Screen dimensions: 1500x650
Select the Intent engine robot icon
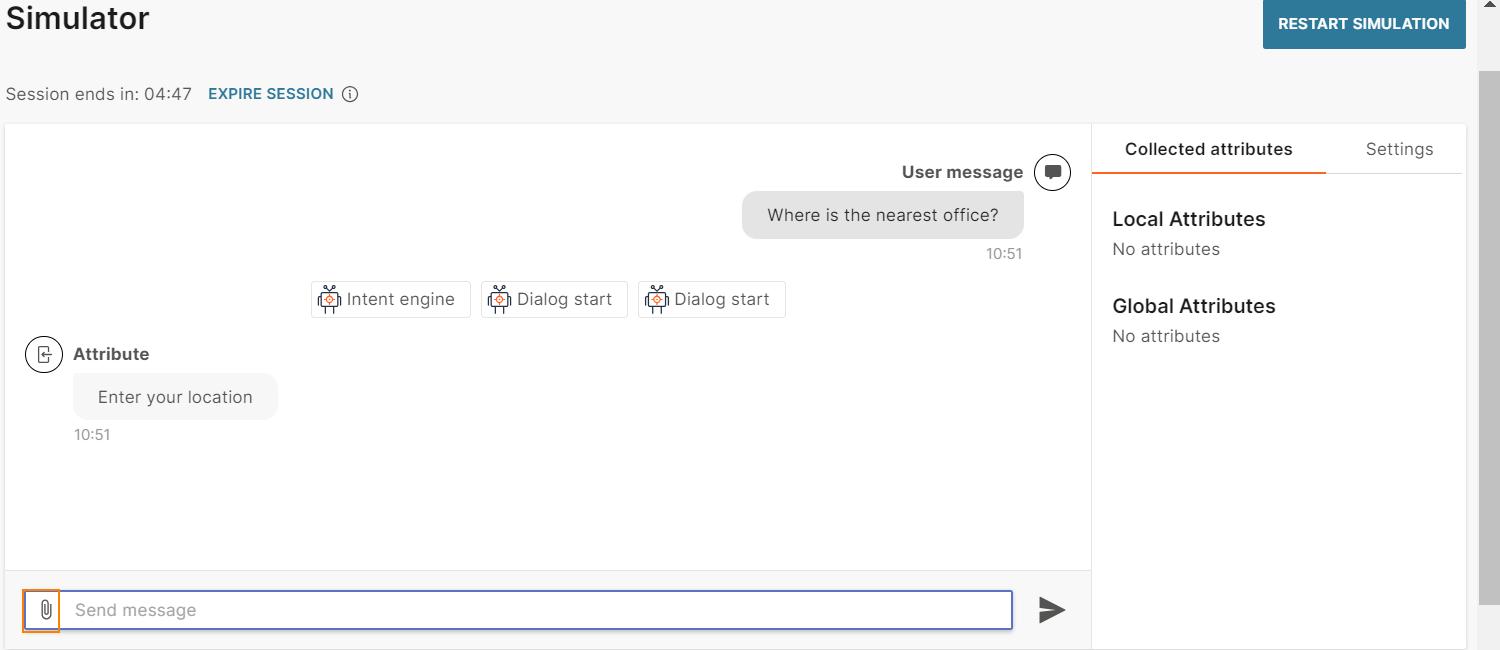[329, 299]
